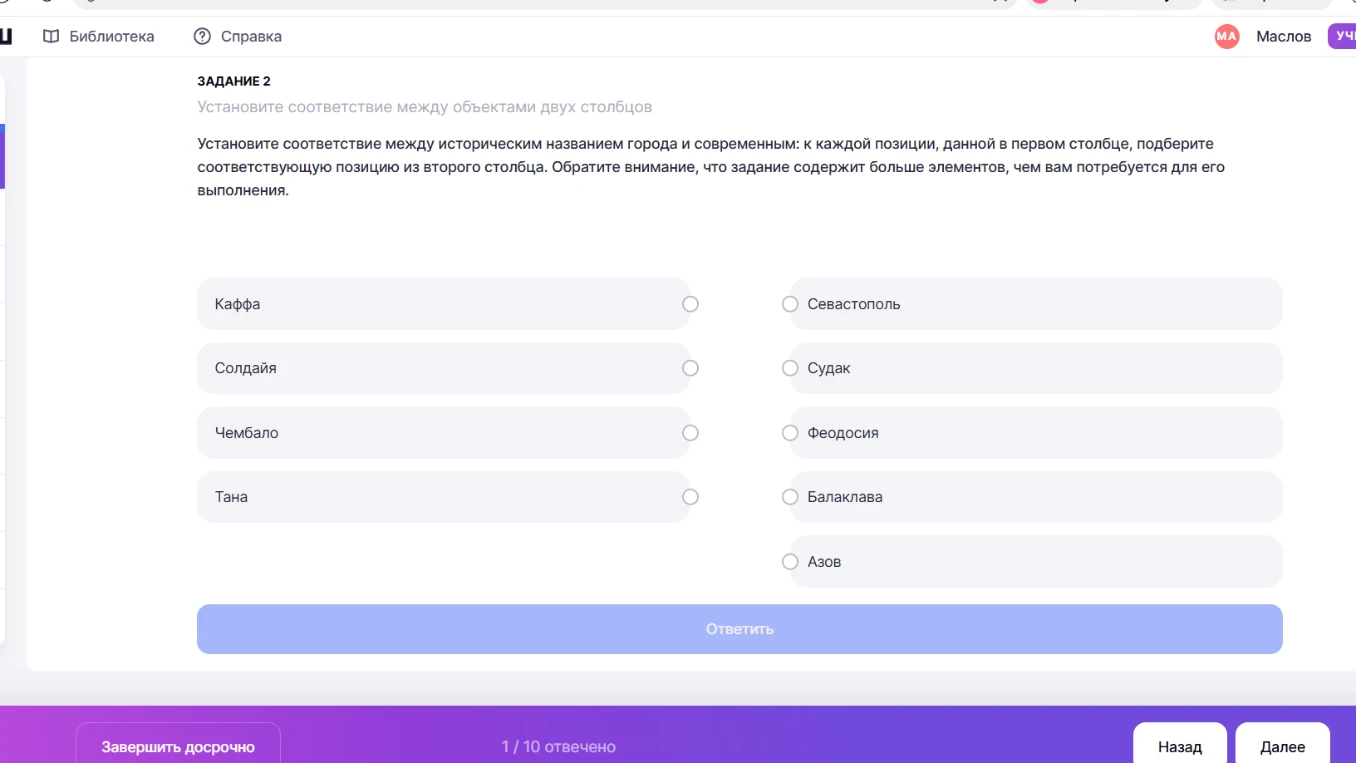Click the Солдайя text
The width and height of the screenshot is (1356, 763).
tap(246, 368)
